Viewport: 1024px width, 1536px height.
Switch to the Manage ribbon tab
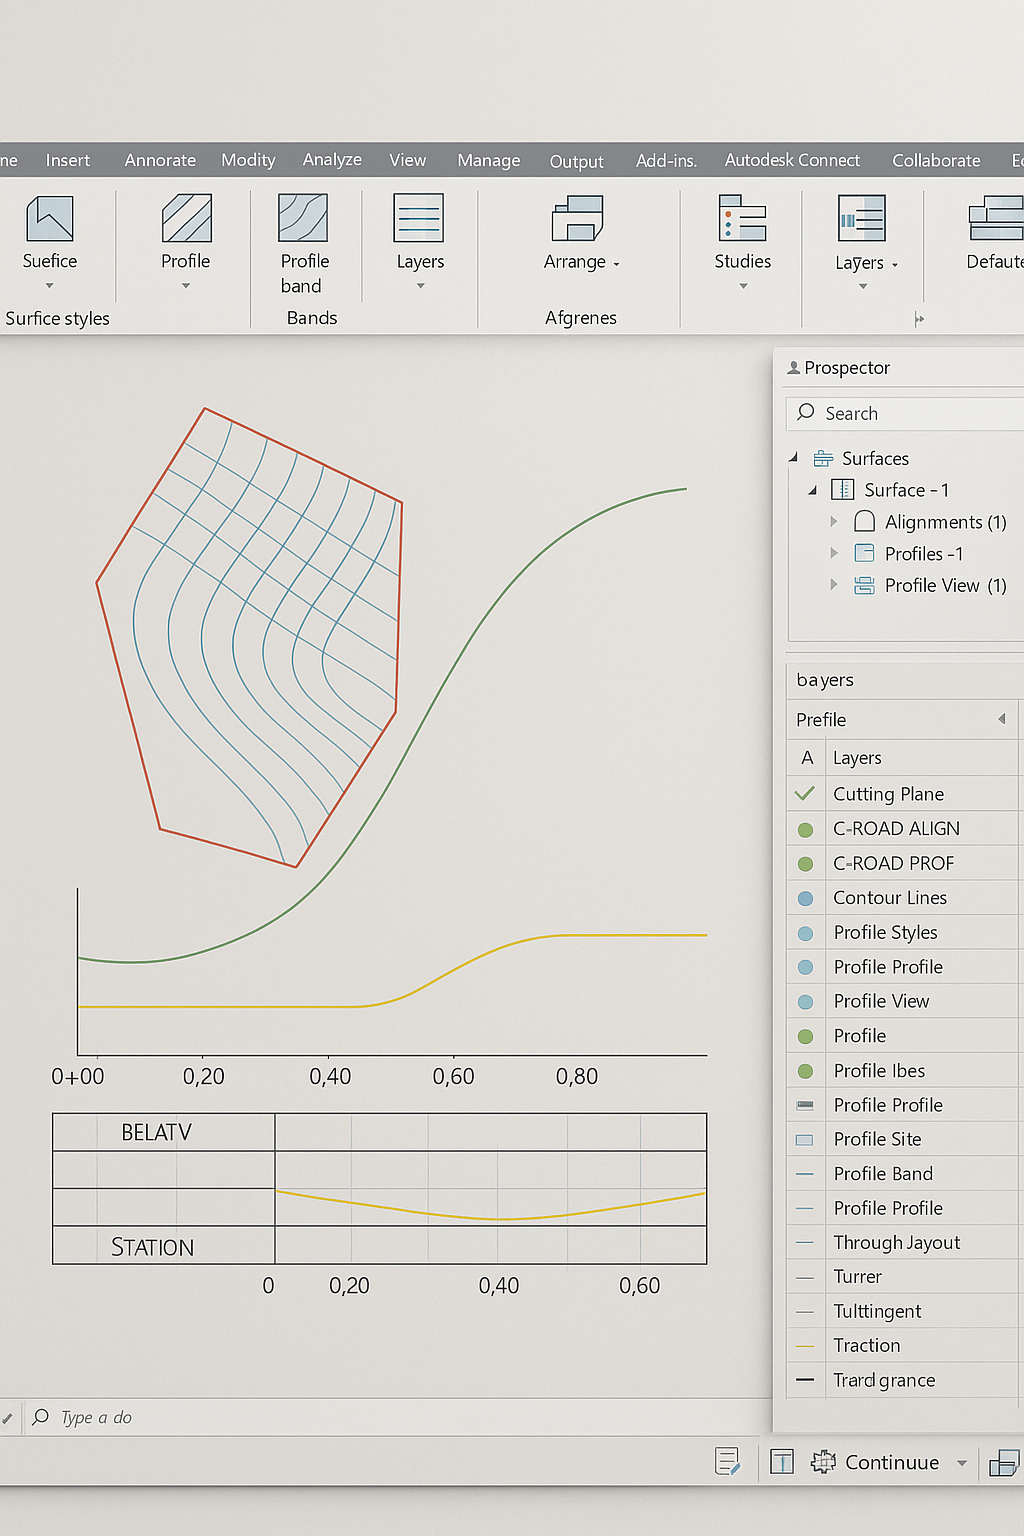(488, 160)
